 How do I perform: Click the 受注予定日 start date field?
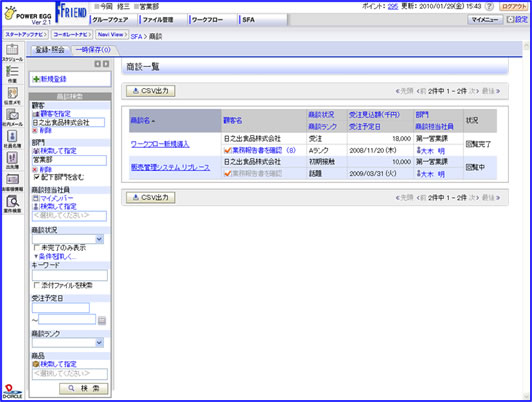point(61,308)
